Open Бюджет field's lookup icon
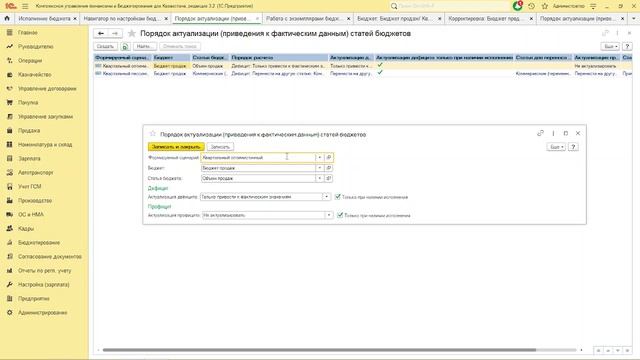The height and width of the screenshot is (360, 640). coord(329,168)
